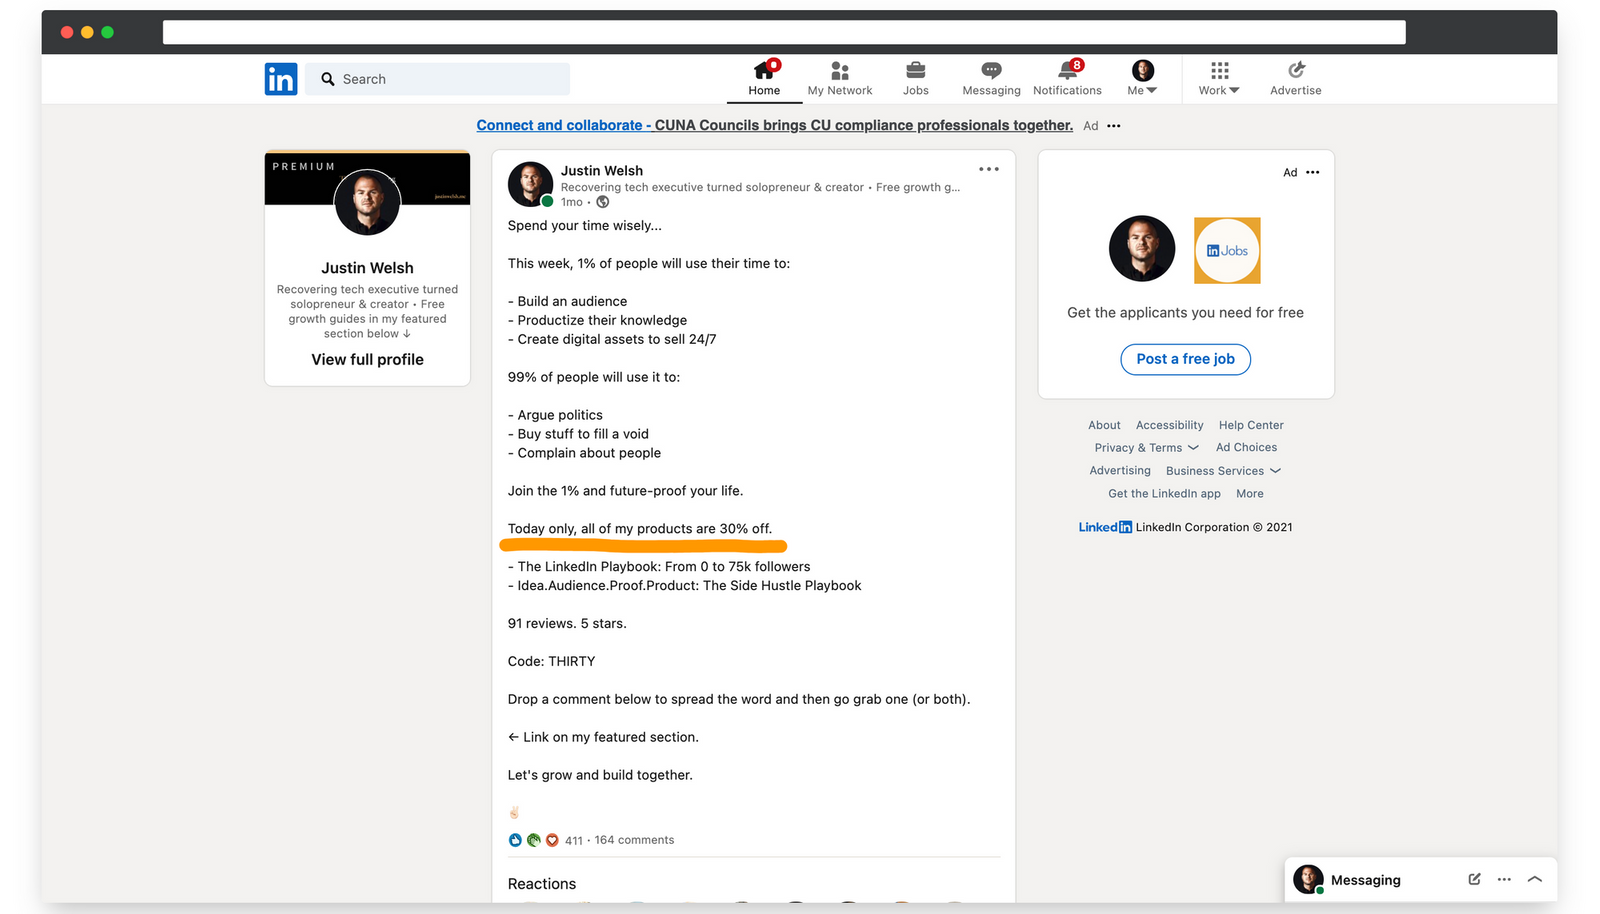Click the browser address bar

[x=784, y=32]
